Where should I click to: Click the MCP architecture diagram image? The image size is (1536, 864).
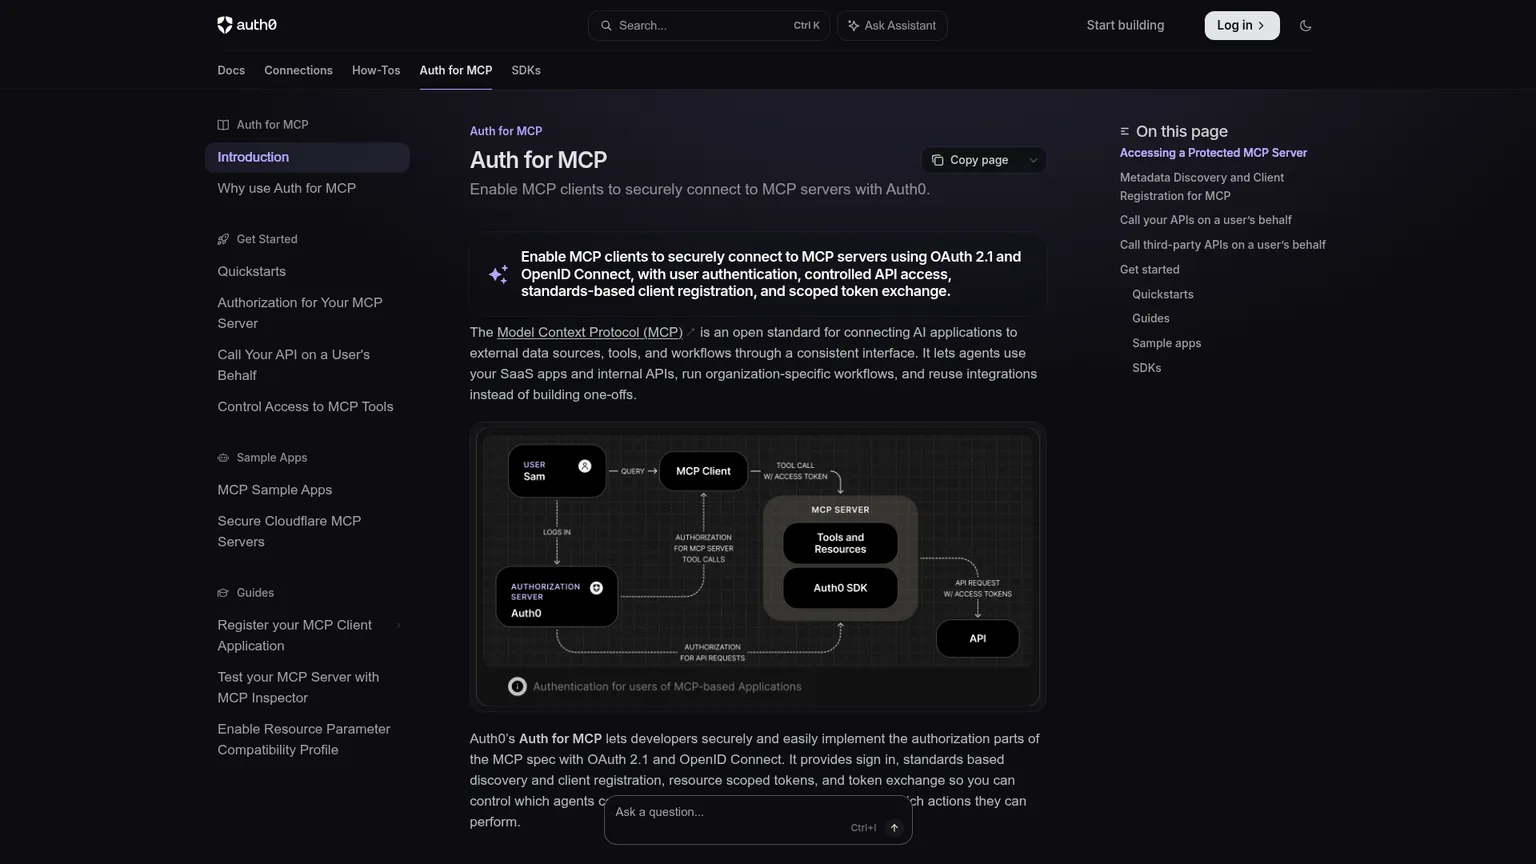(758, 567)
